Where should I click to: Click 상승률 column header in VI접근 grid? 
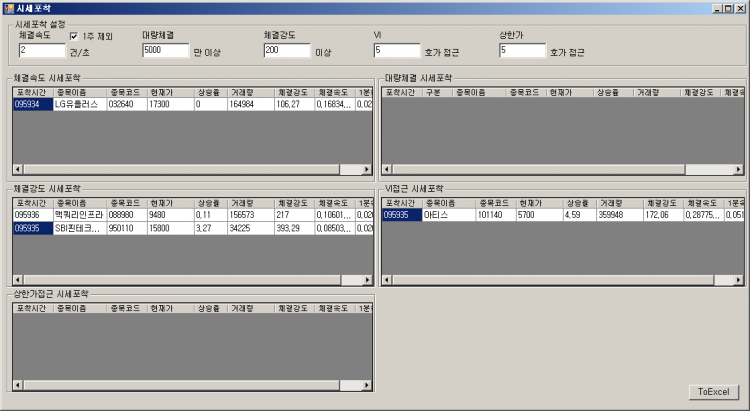[578, 202]
